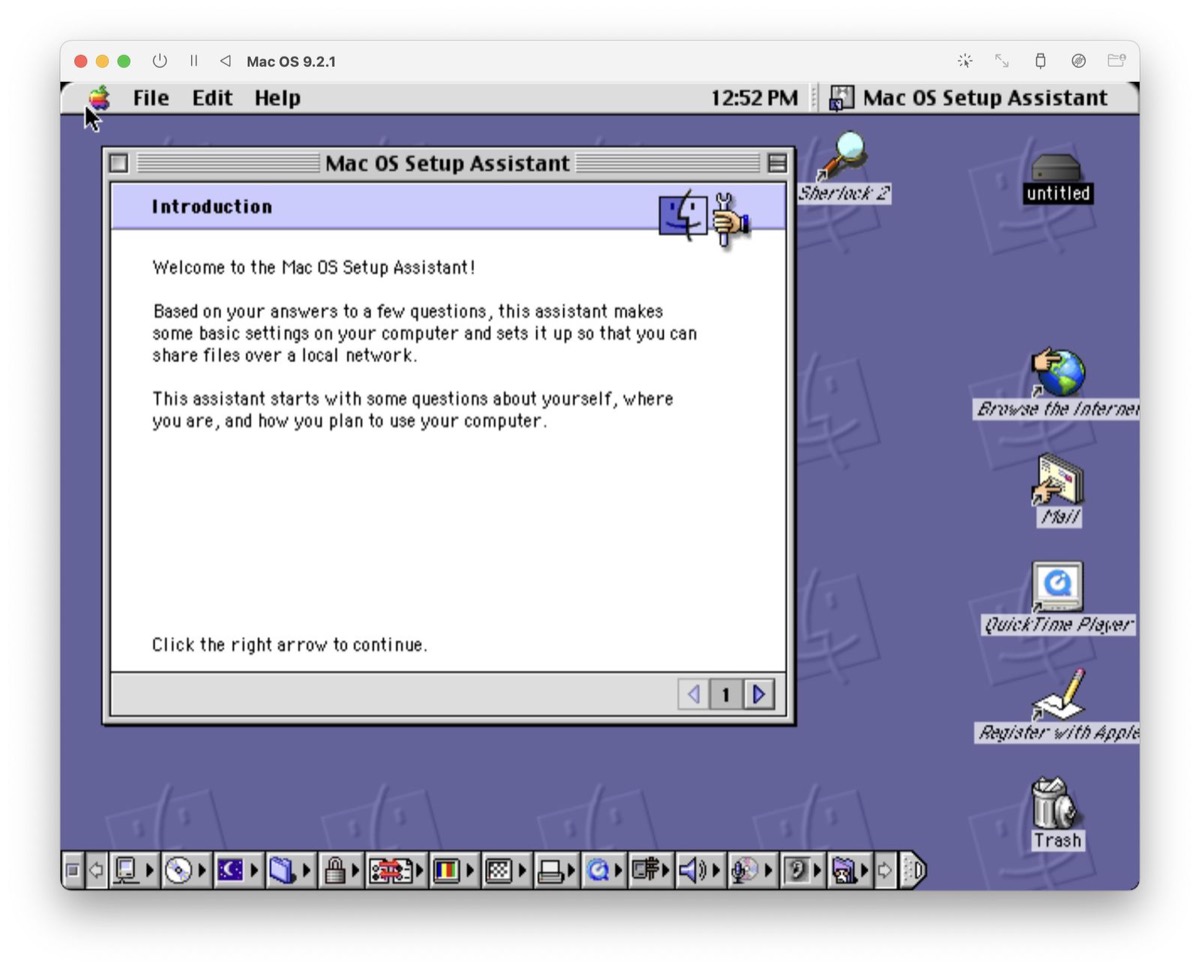Select the Trash icon

coord(1057,814)
